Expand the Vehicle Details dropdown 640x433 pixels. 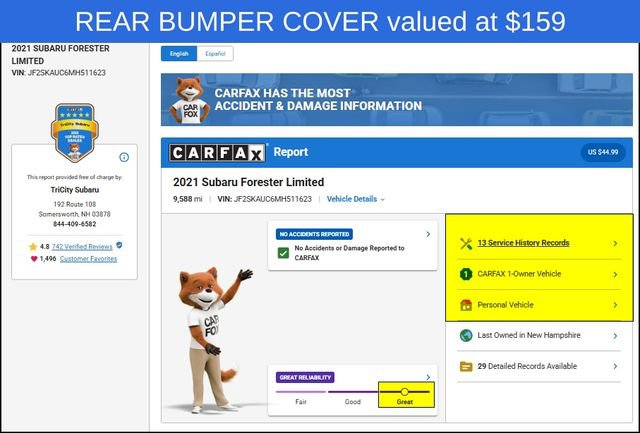pos(356,199)
